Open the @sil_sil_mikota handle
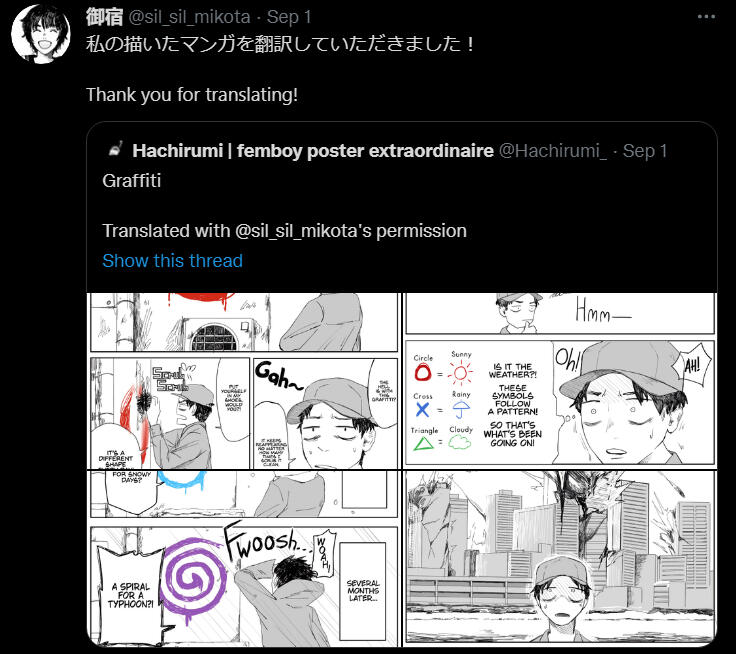 [x=190, y=17]
